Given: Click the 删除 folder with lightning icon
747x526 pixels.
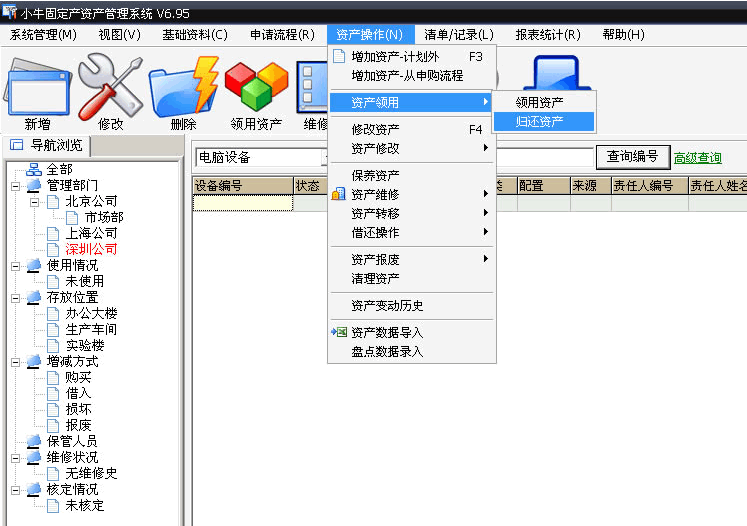Looking at the screenshot, I should [x=184, y=86].
